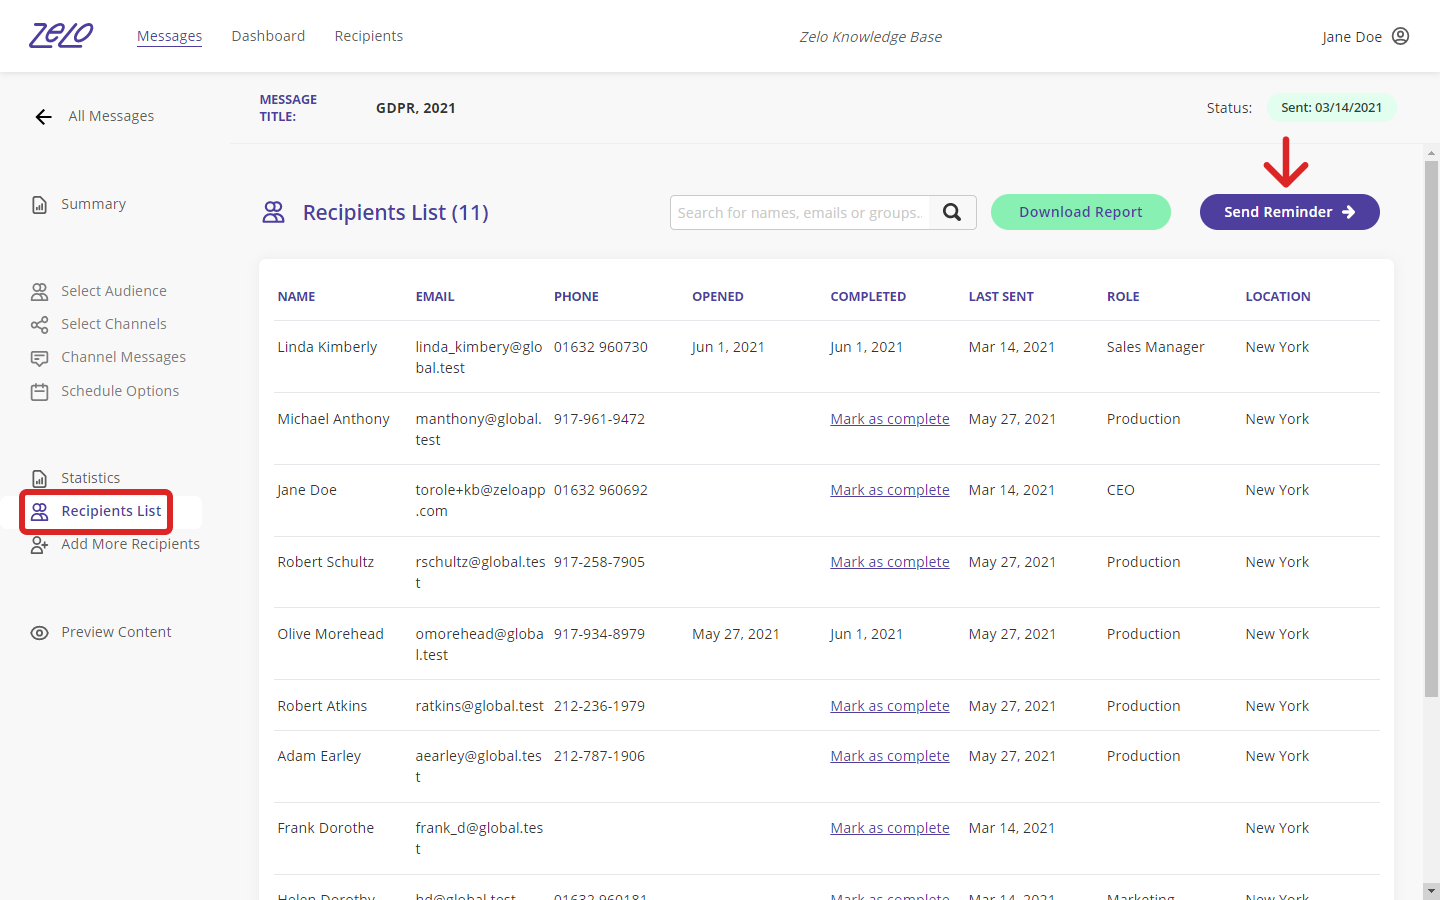
Task: Click the CEO role cell
Action: 1120,490
